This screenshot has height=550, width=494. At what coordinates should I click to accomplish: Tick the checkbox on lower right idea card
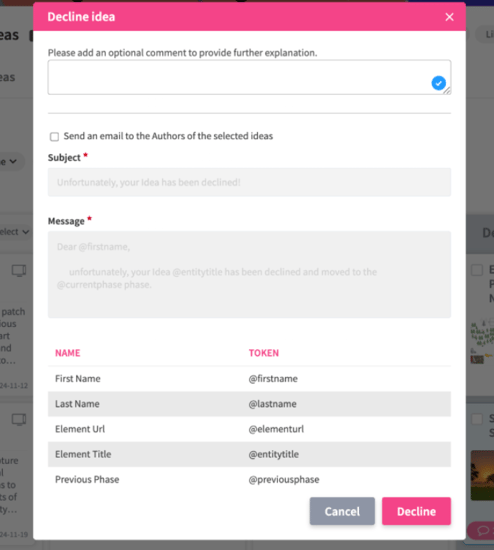click(x=477, y=419)
